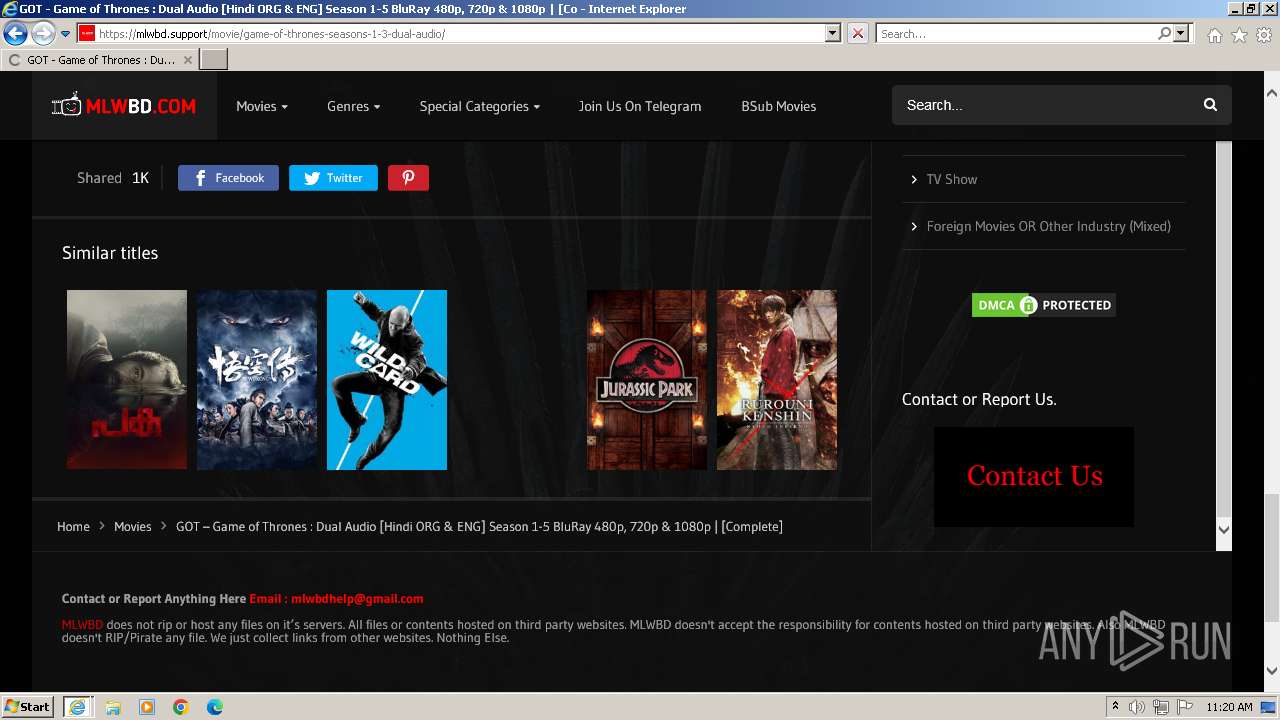The height and width of the screenshot is (720, 1280).
Task: Click the 11:20 AM system clock
Action: [1229, 707]
